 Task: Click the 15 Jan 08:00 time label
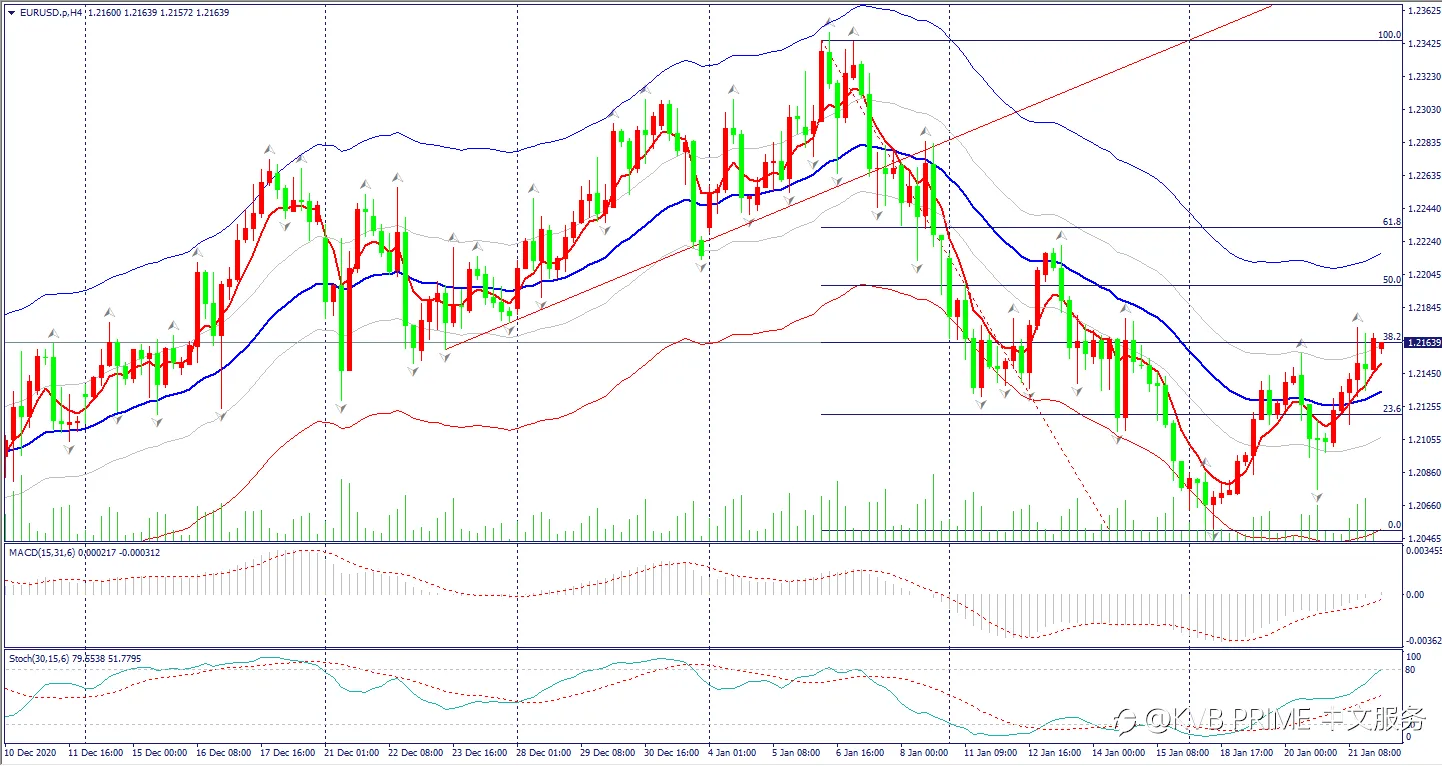(1184, 751)
